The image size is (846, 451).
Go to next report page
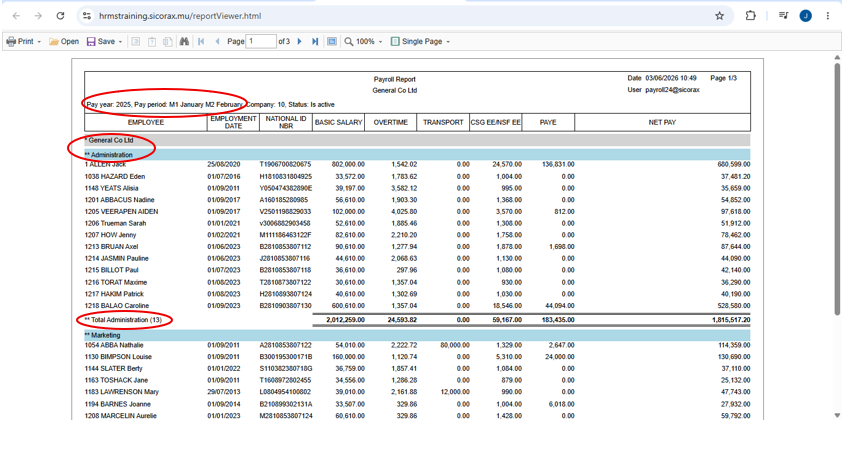(x=299, y=42)
